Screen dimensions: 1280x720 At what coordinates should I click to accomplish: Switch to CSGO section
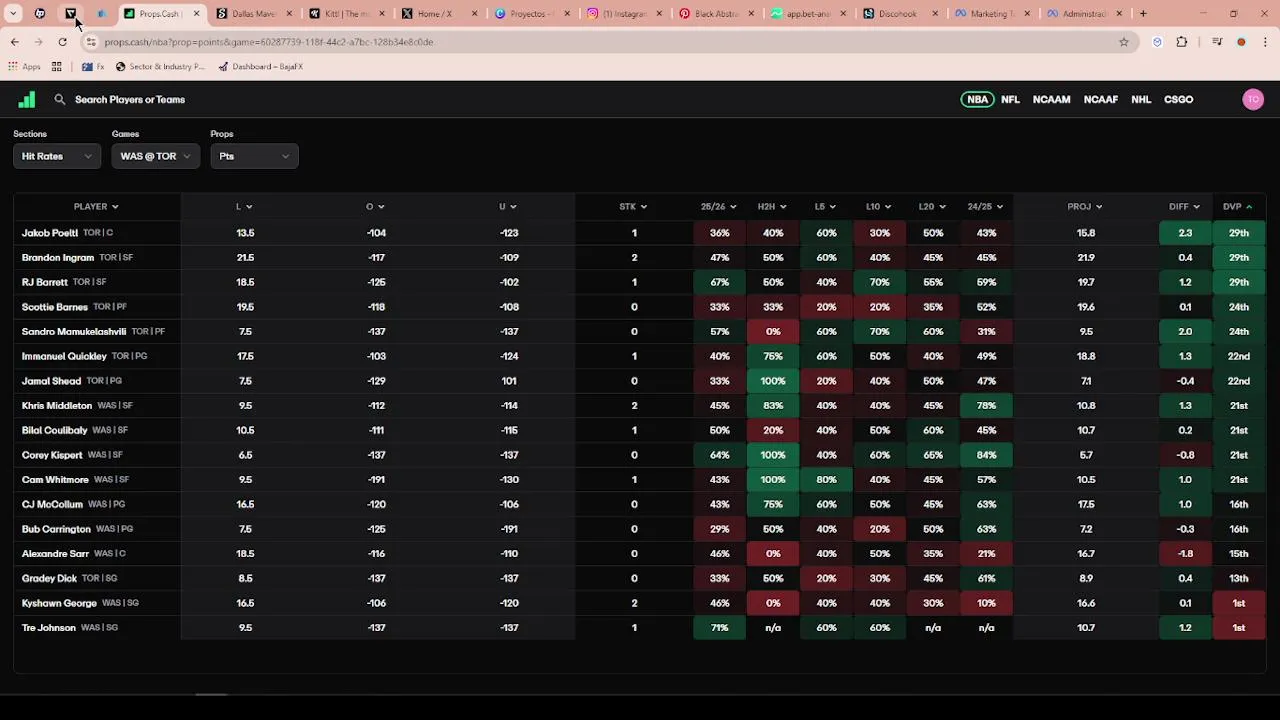(x=1178, y=99)
